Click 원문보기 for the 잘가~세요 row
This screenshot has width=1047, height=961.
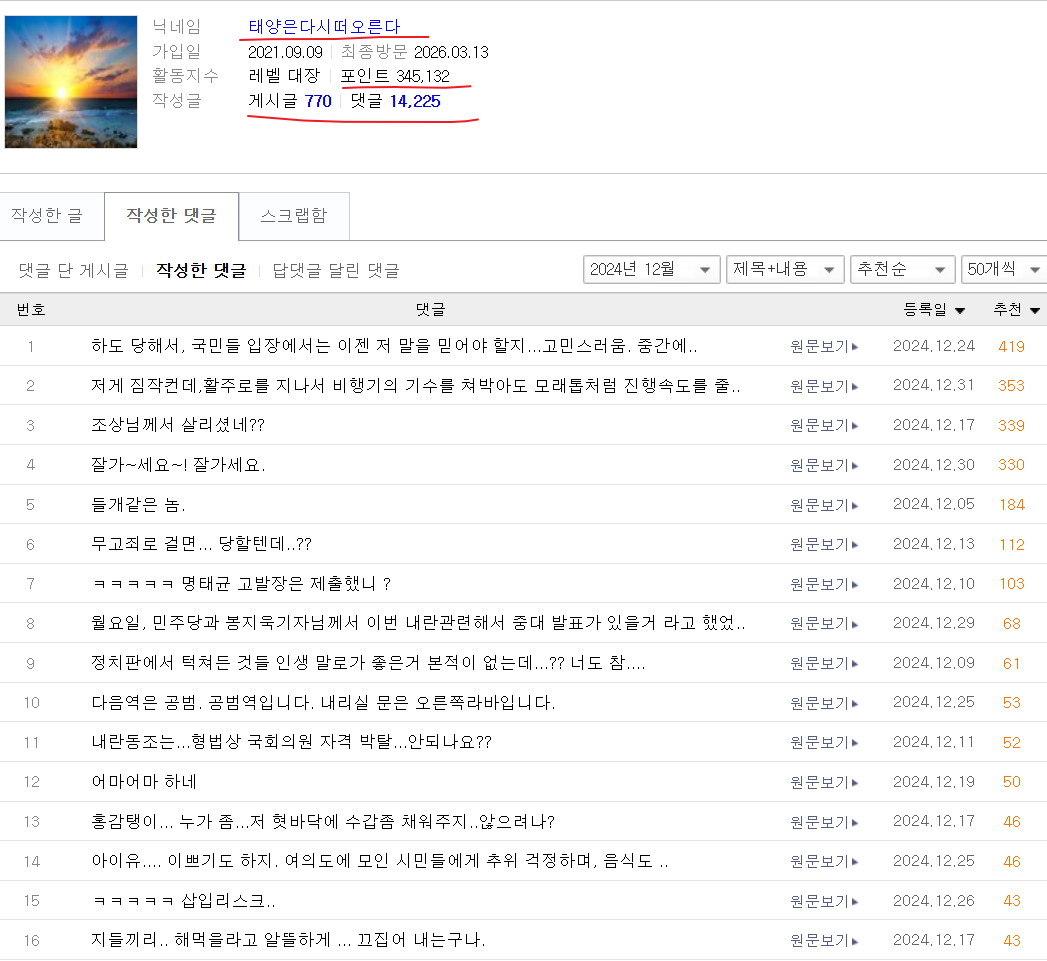(824, 465)
